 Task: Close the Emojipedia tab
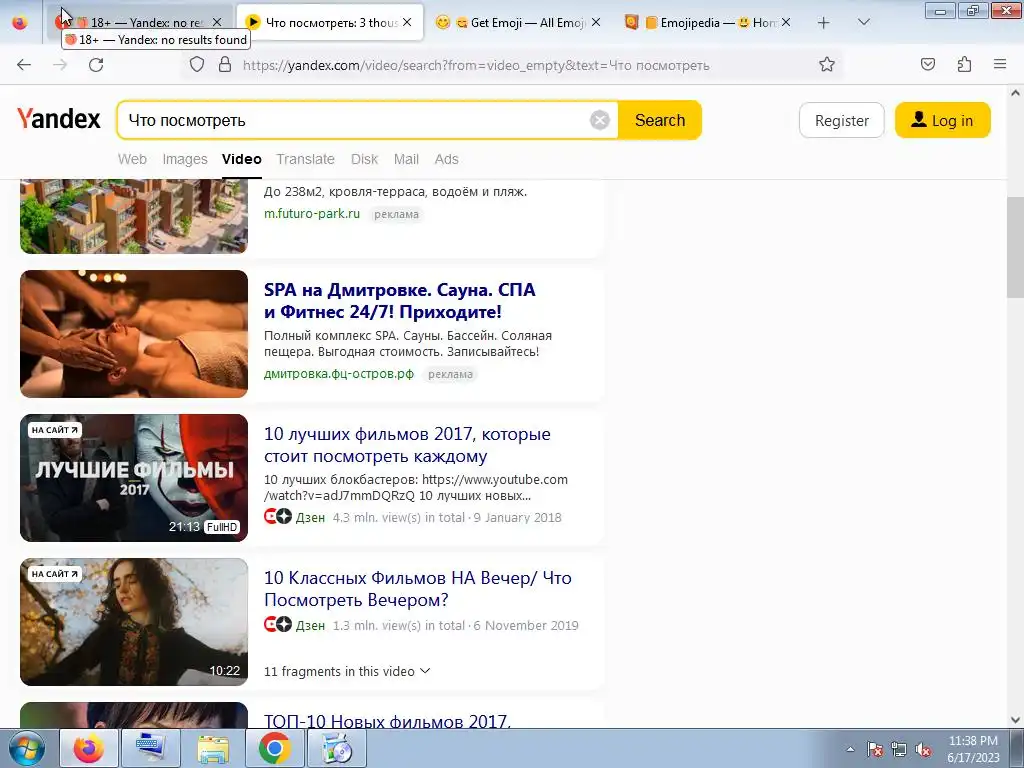[786, 22]
